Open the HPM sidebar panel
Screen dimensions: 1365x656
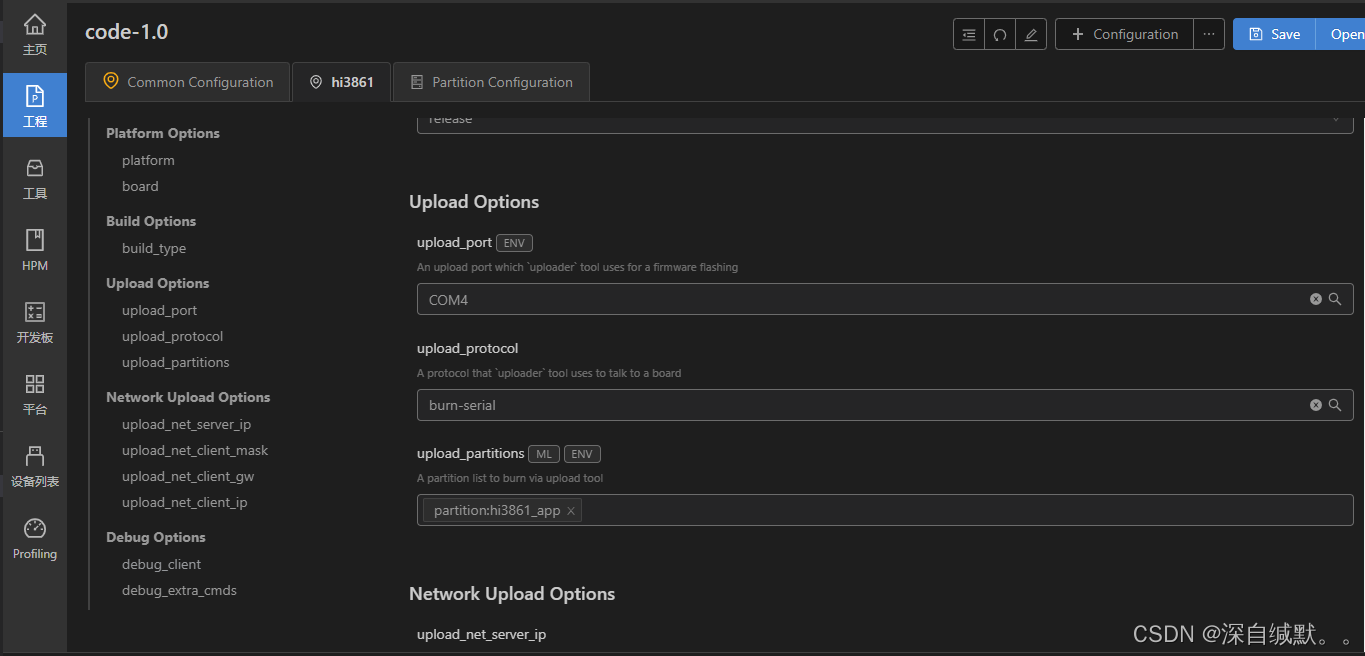(35, 250)
